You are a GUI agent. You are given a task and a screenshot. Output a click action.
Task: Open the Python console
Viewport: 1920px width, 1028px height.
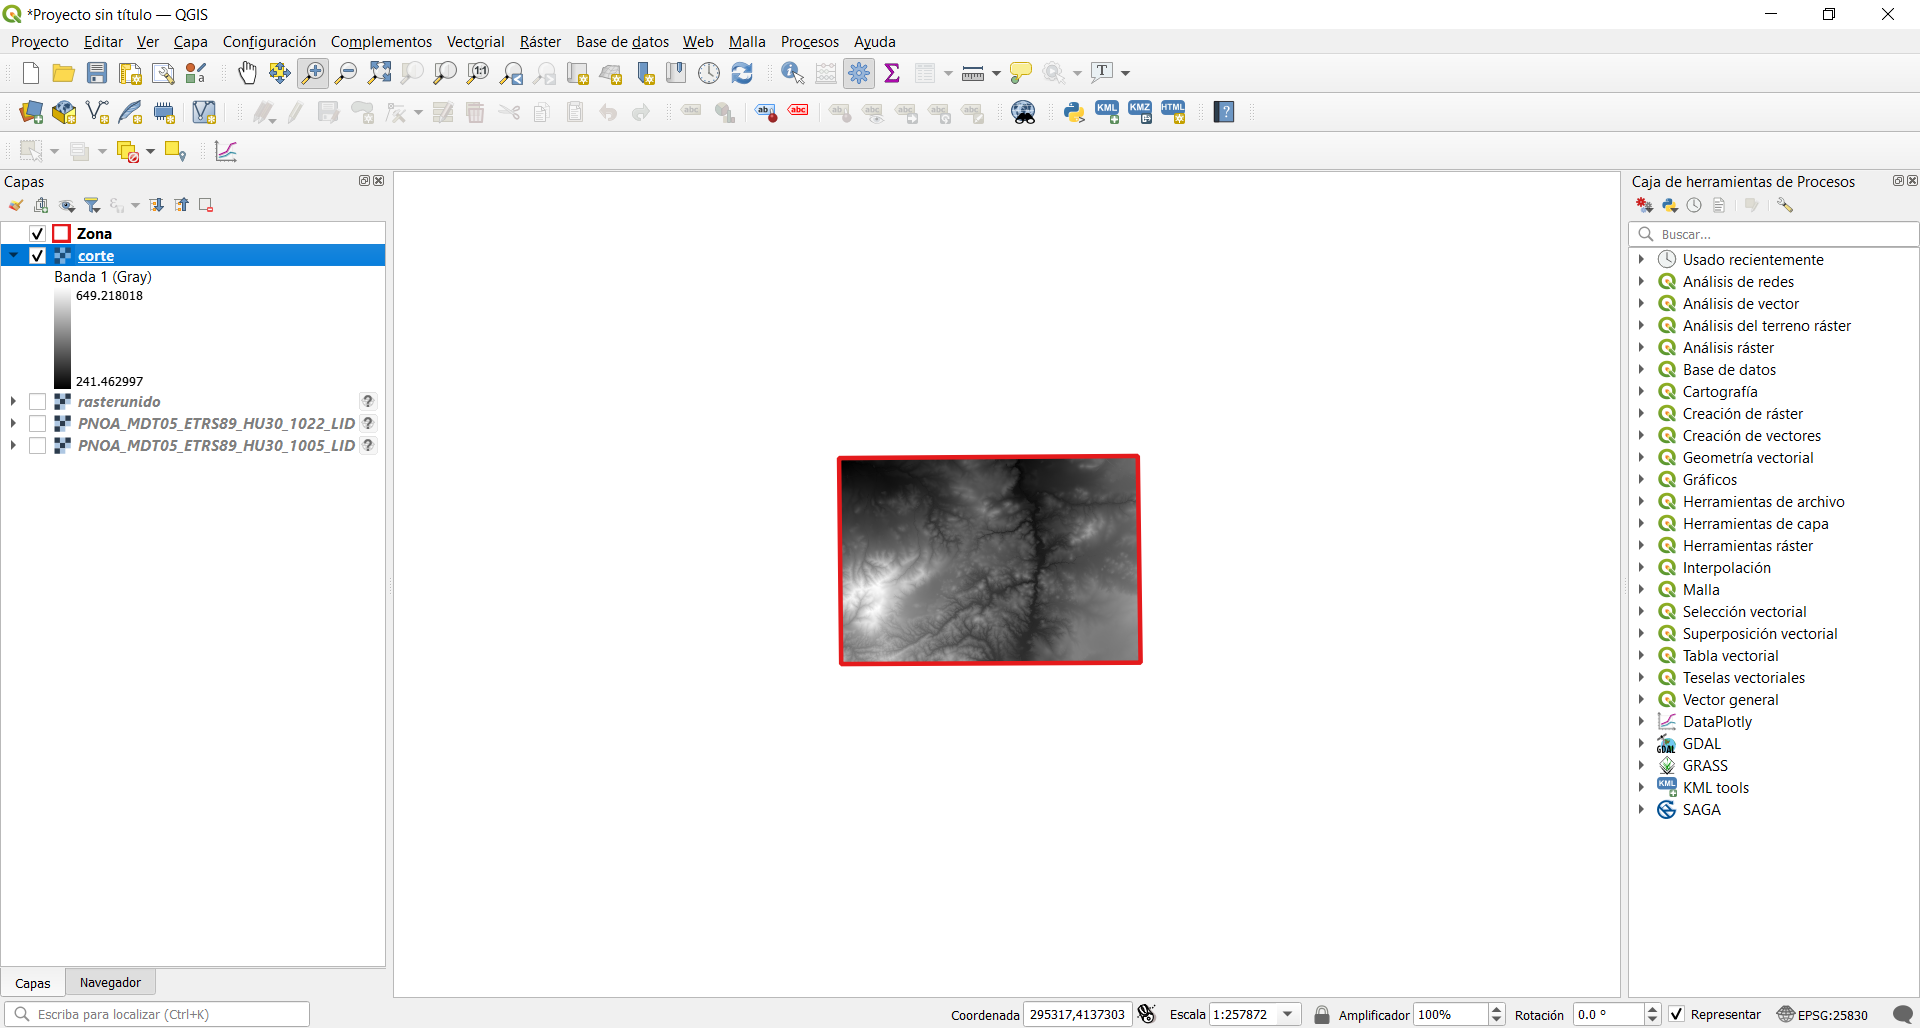click(x=1073, y=111)
